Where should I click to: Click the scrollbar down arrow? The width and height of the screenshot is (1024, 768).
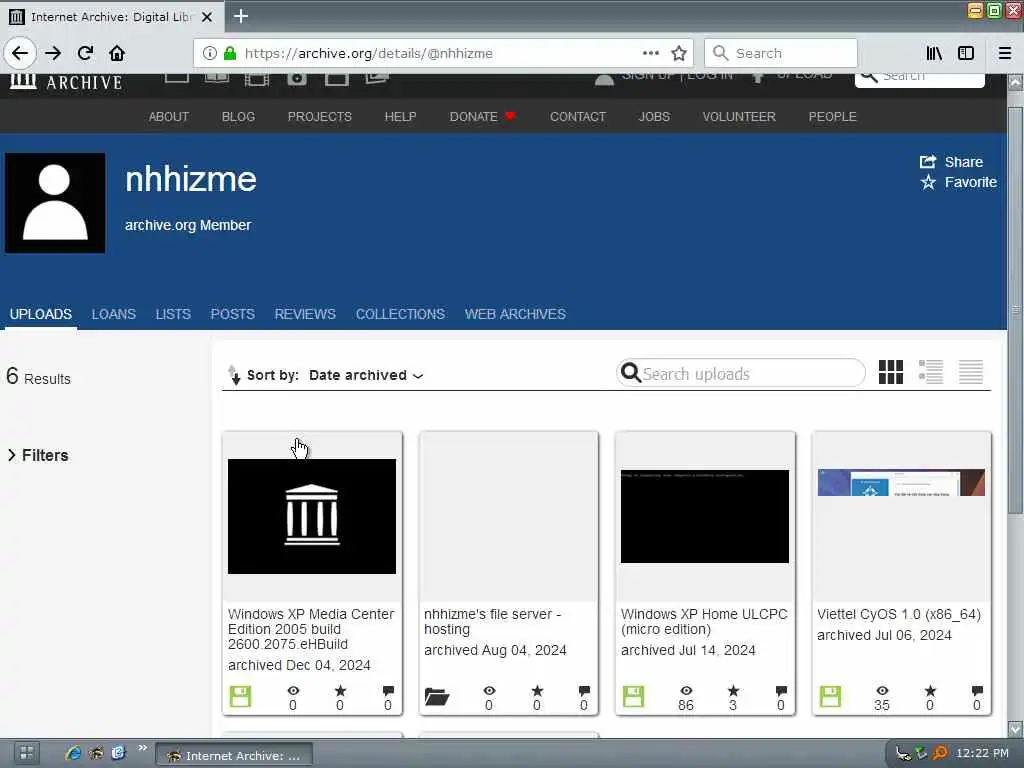tap(1016, 728)
